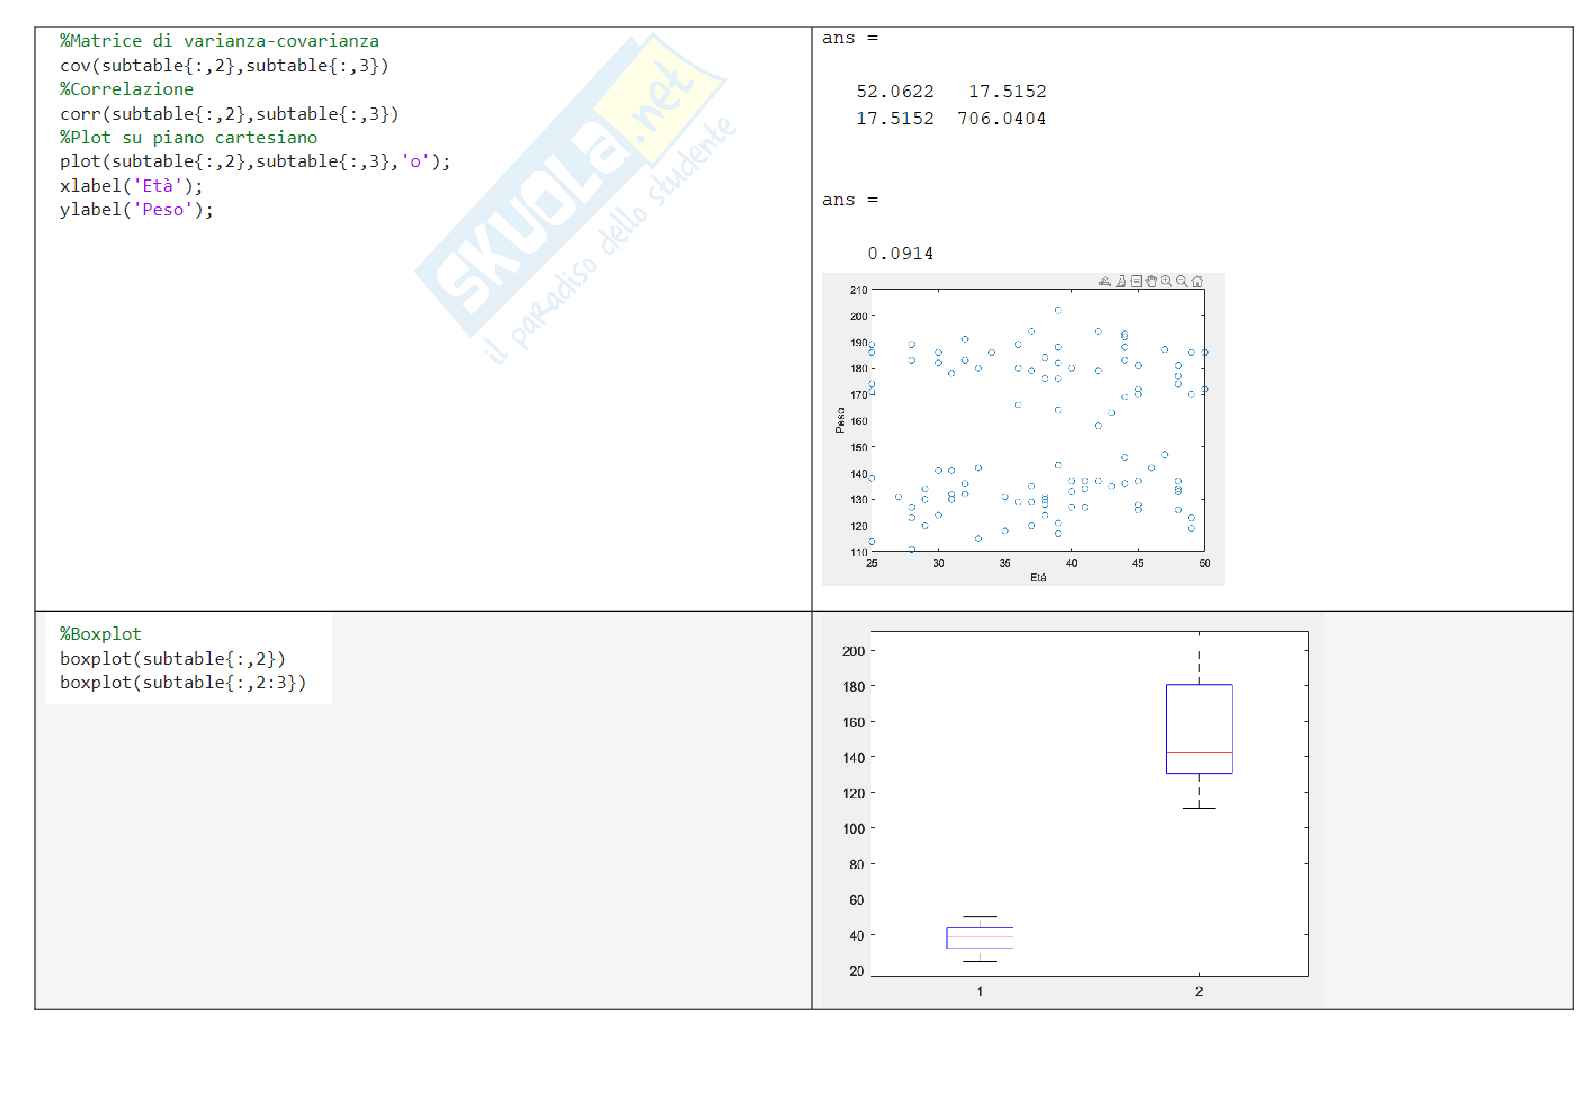The width and height of the screenshot is (1579, 1116).
Task: Click the Restore View home icon
Action: [x=1197, y=282]
